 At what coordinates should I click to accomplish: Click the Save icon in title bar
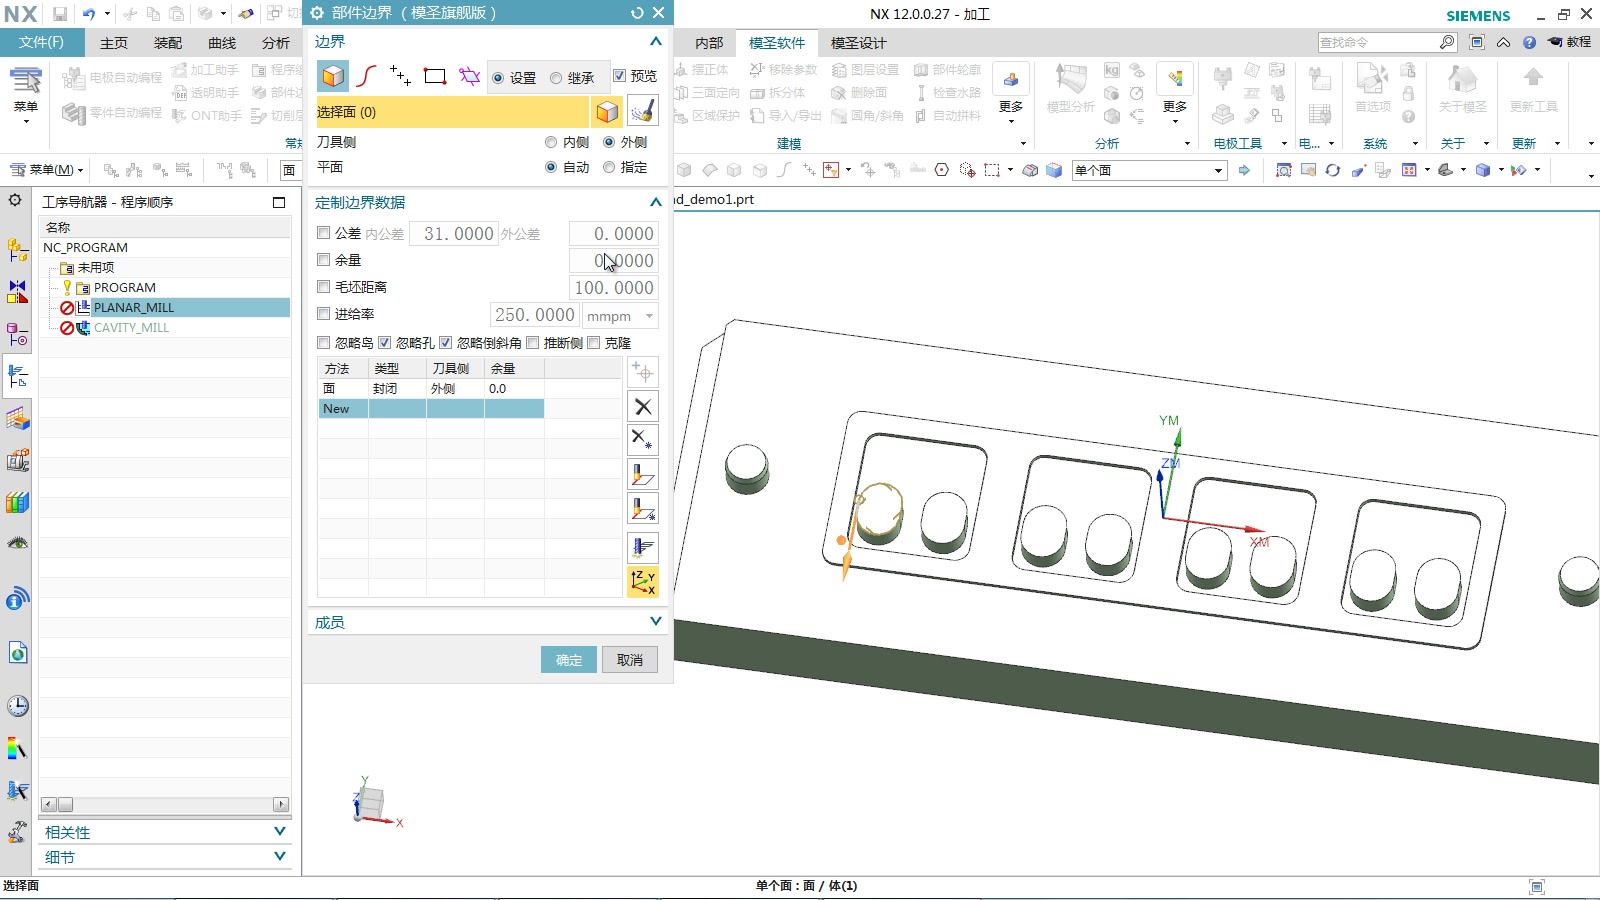coord(60,14)
